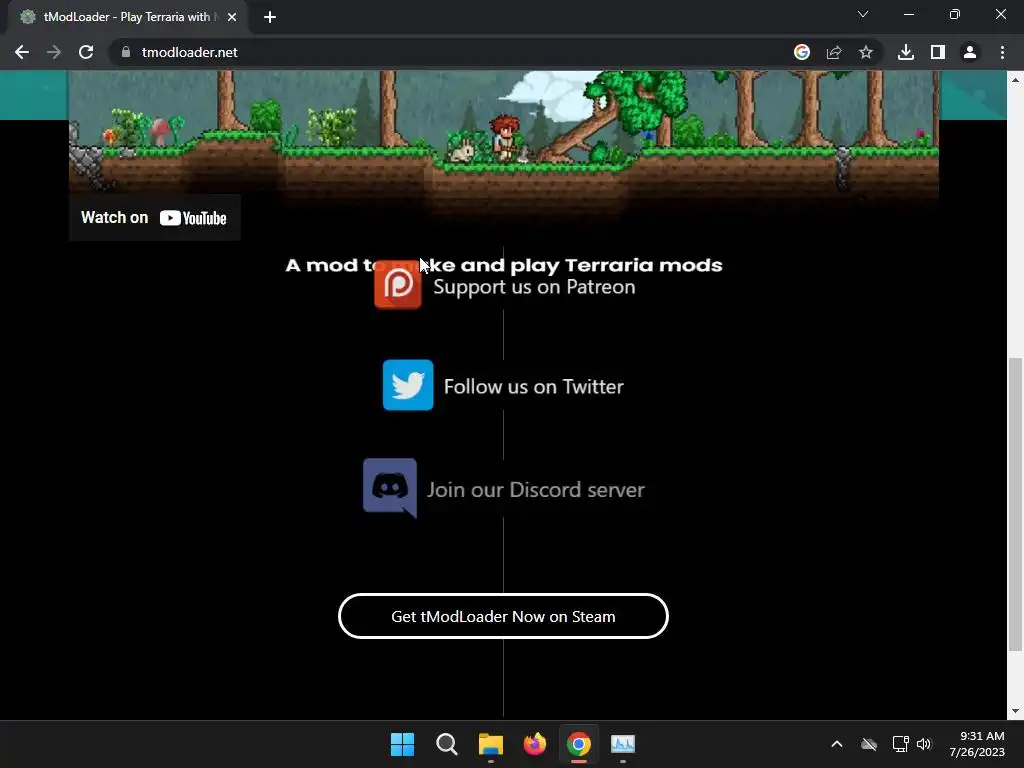Share this page via share icon

click(834, 52)
